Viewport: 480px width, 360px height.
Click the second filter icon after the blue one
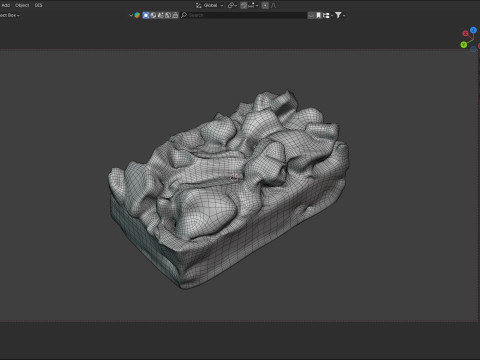[x=153, y=15]
